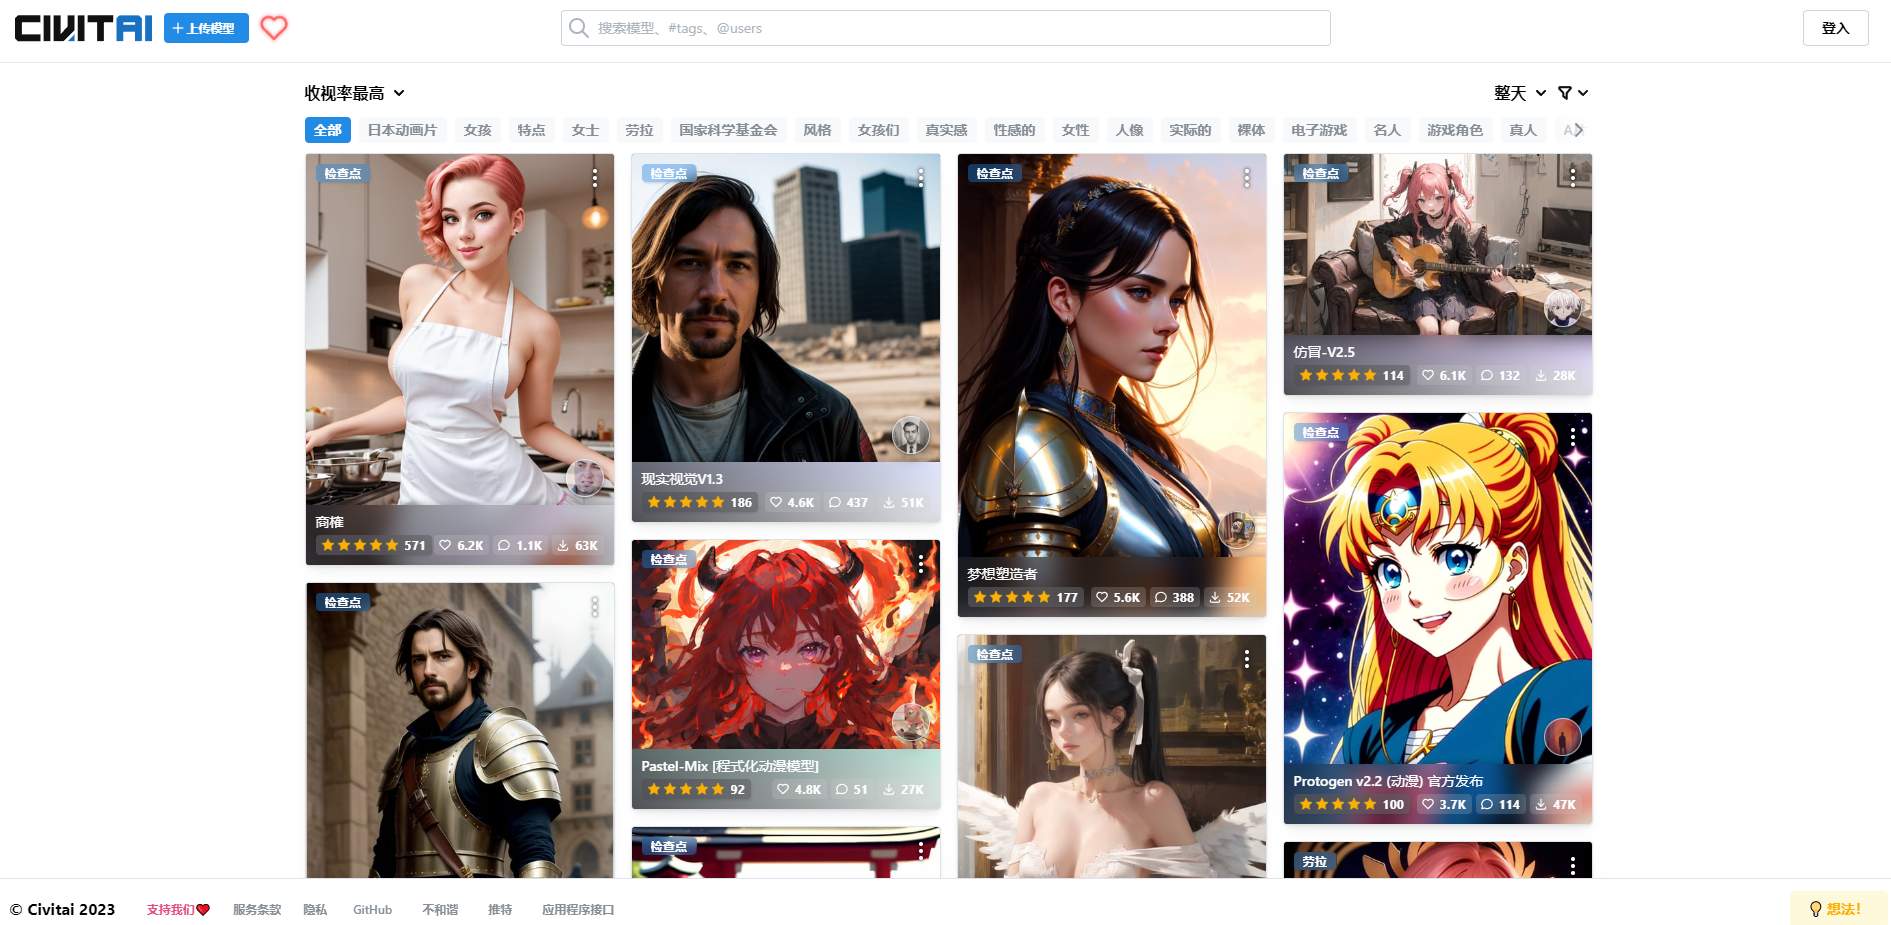Click creator avatar on 梦想塑造者 card
Screen dimensions: 1891x925
1236,529
